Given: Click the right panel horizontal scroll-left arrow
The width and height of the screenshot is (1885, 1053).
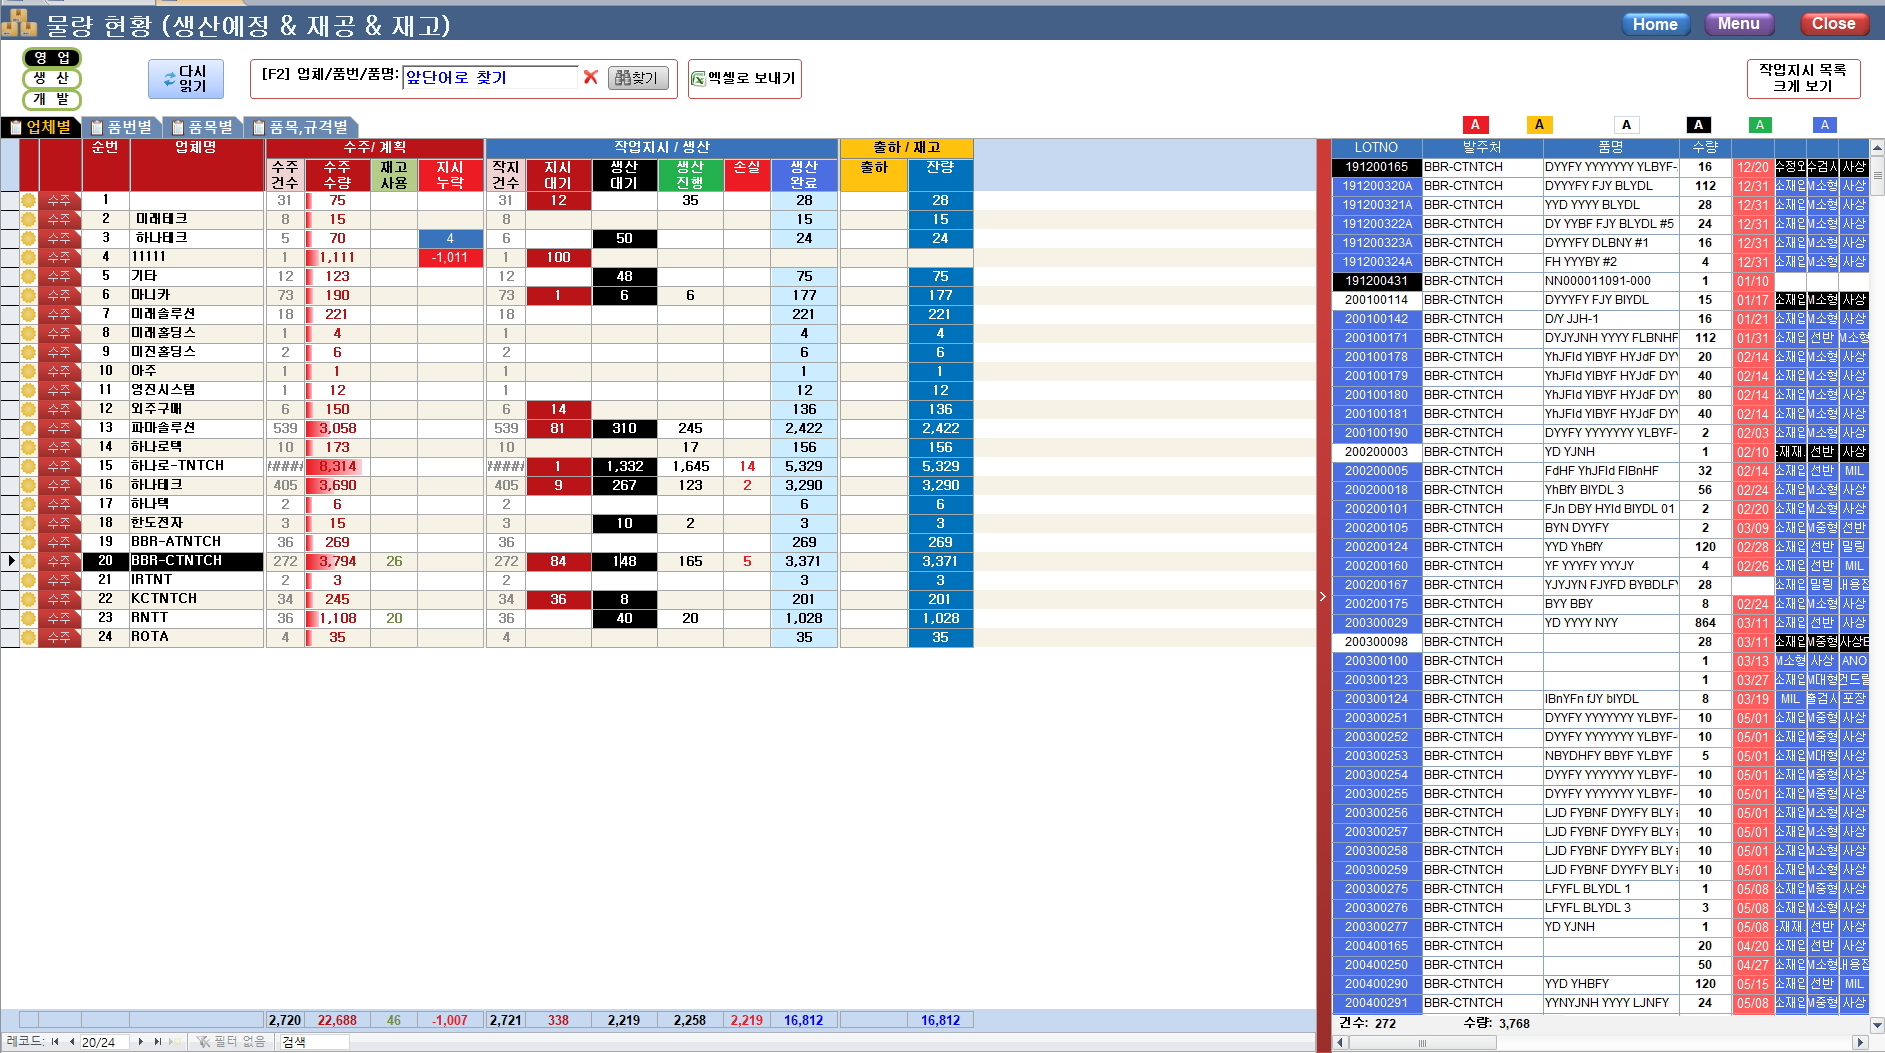Looking at the screenshot, I should [x=1341, y=1042].
